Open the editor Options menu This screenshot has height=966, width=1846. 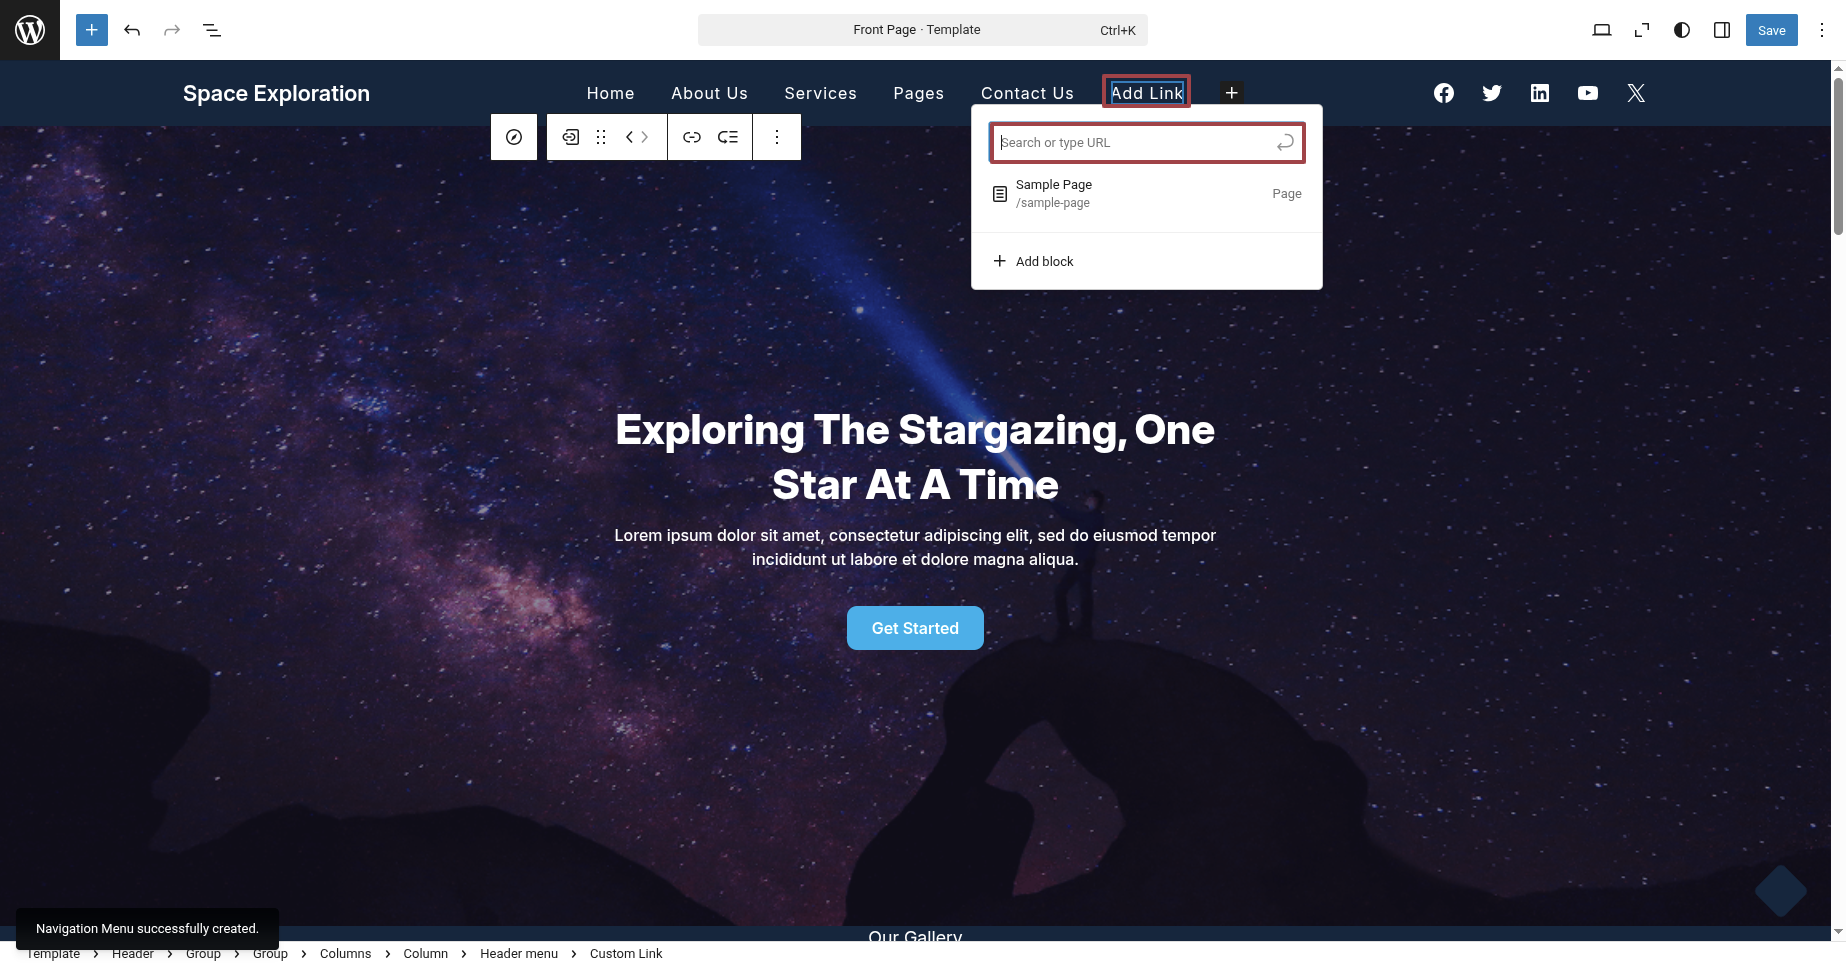tap(1821, 30)
